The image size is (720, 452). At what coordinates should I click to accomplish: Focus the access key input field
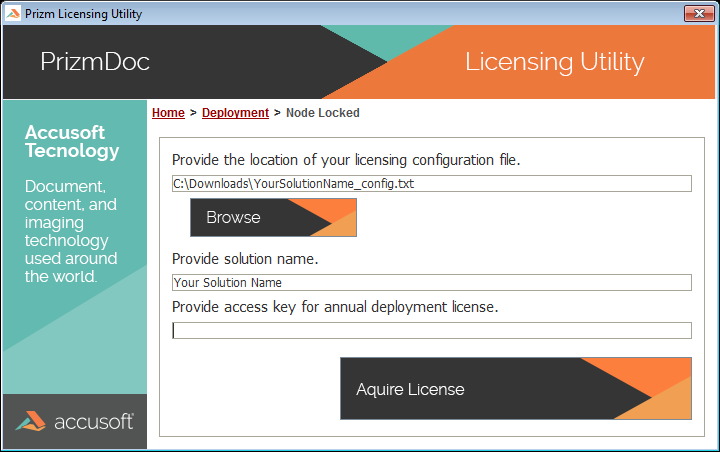click(431, 331)
